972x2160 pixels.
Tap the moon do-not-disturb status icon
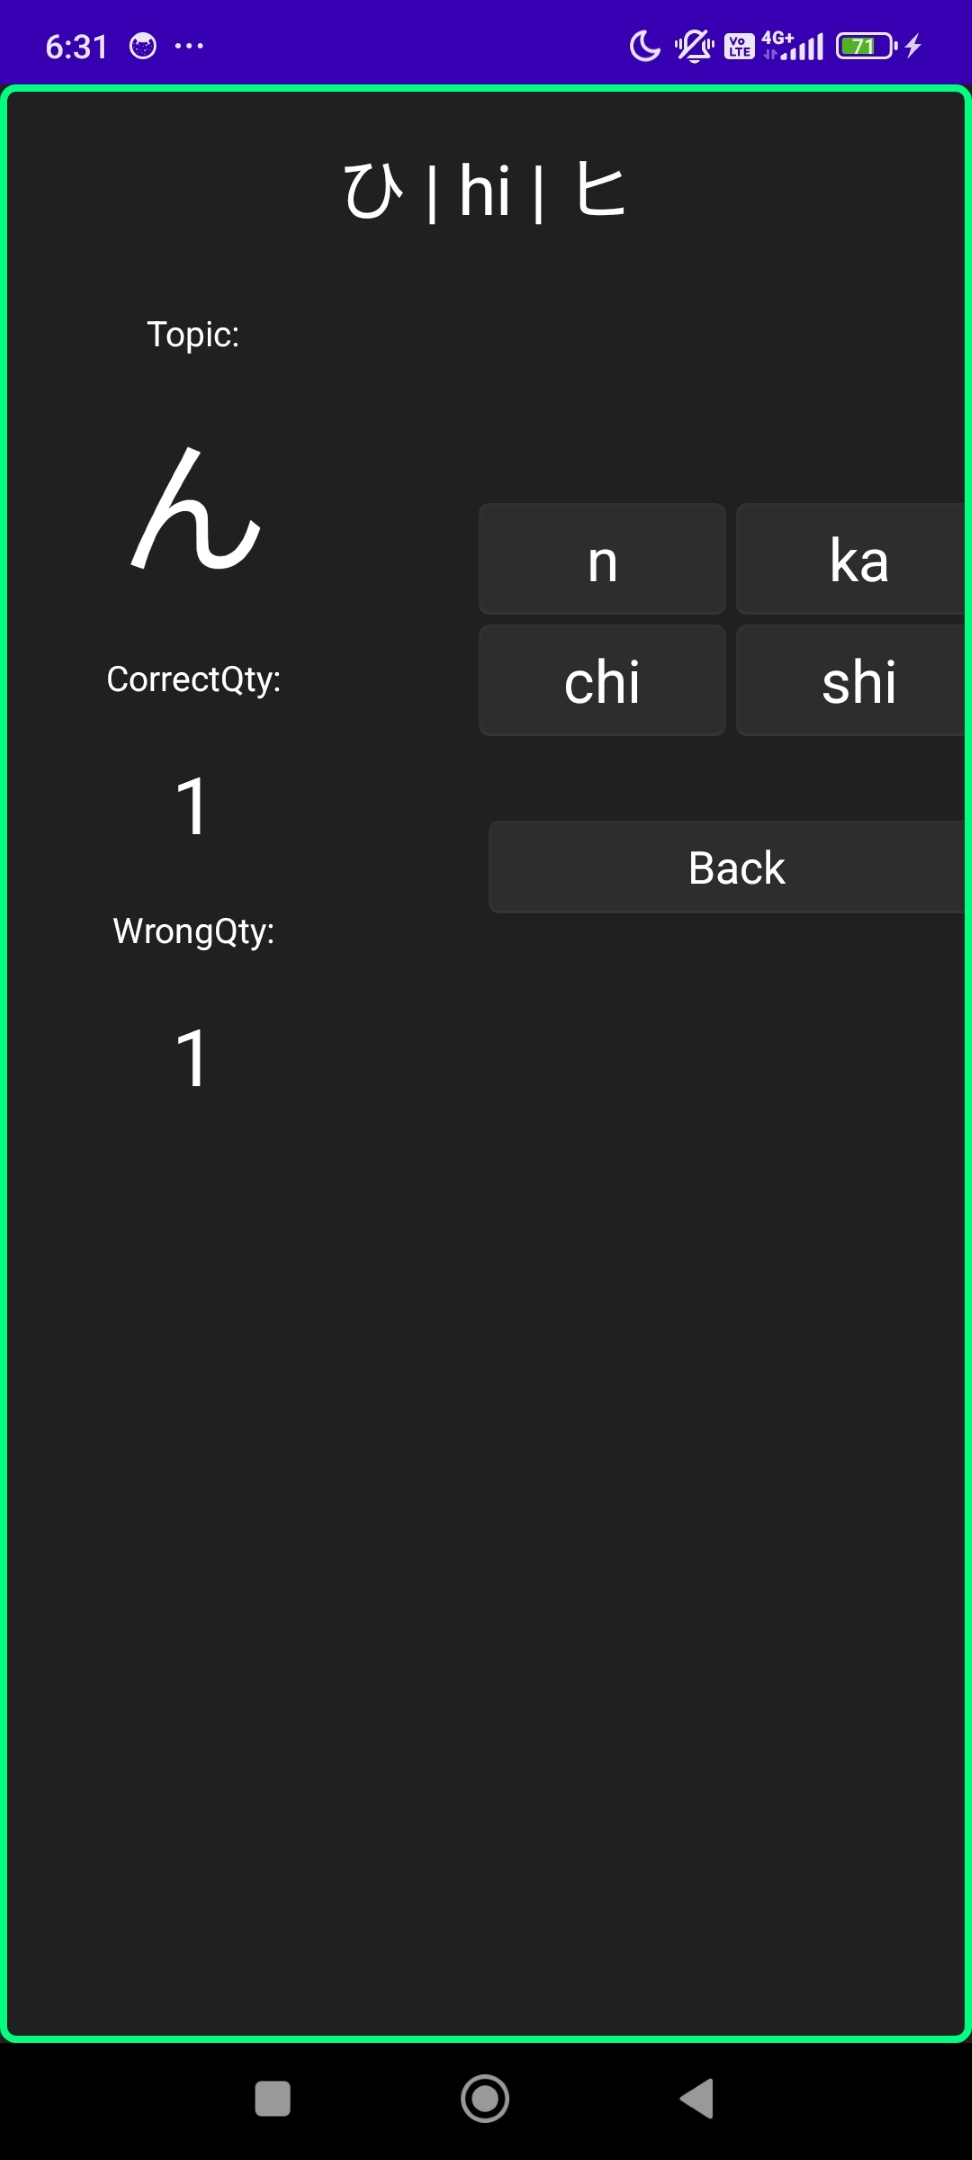coord(645,46)
